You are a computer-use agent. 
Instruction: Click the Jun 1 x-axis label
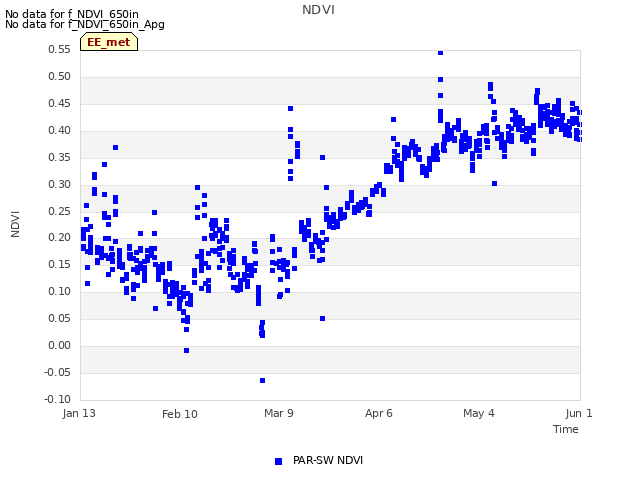pyautogui.click(x=579, y=413)
